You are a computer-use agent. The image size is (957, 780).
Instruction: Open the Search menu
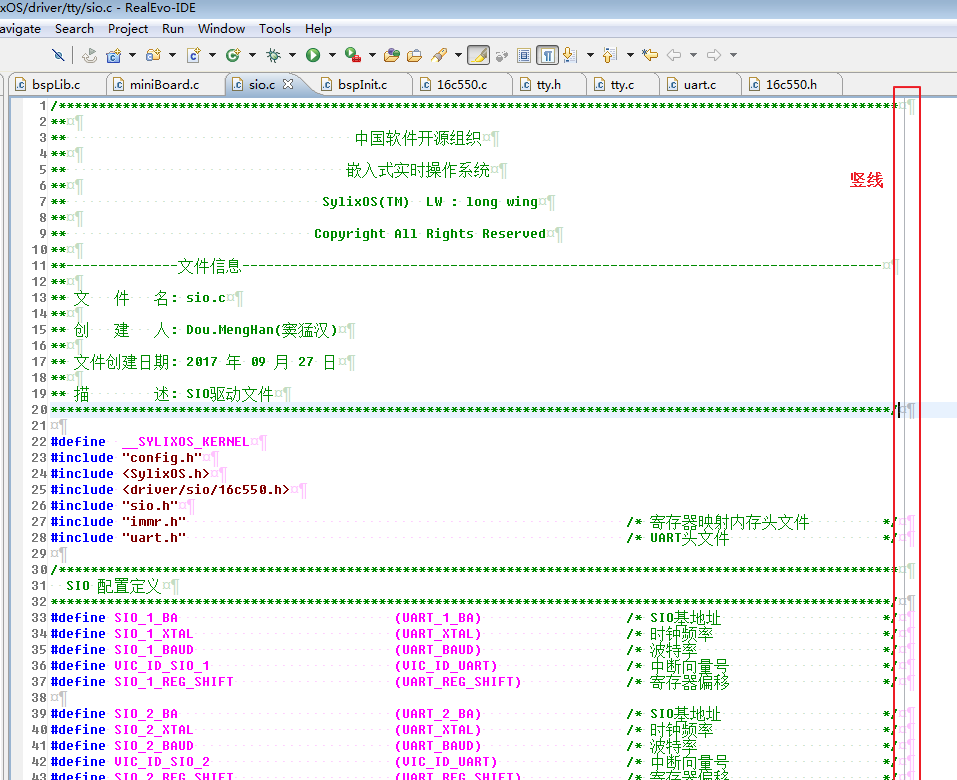pyautogui.click(x=74, y=29)
